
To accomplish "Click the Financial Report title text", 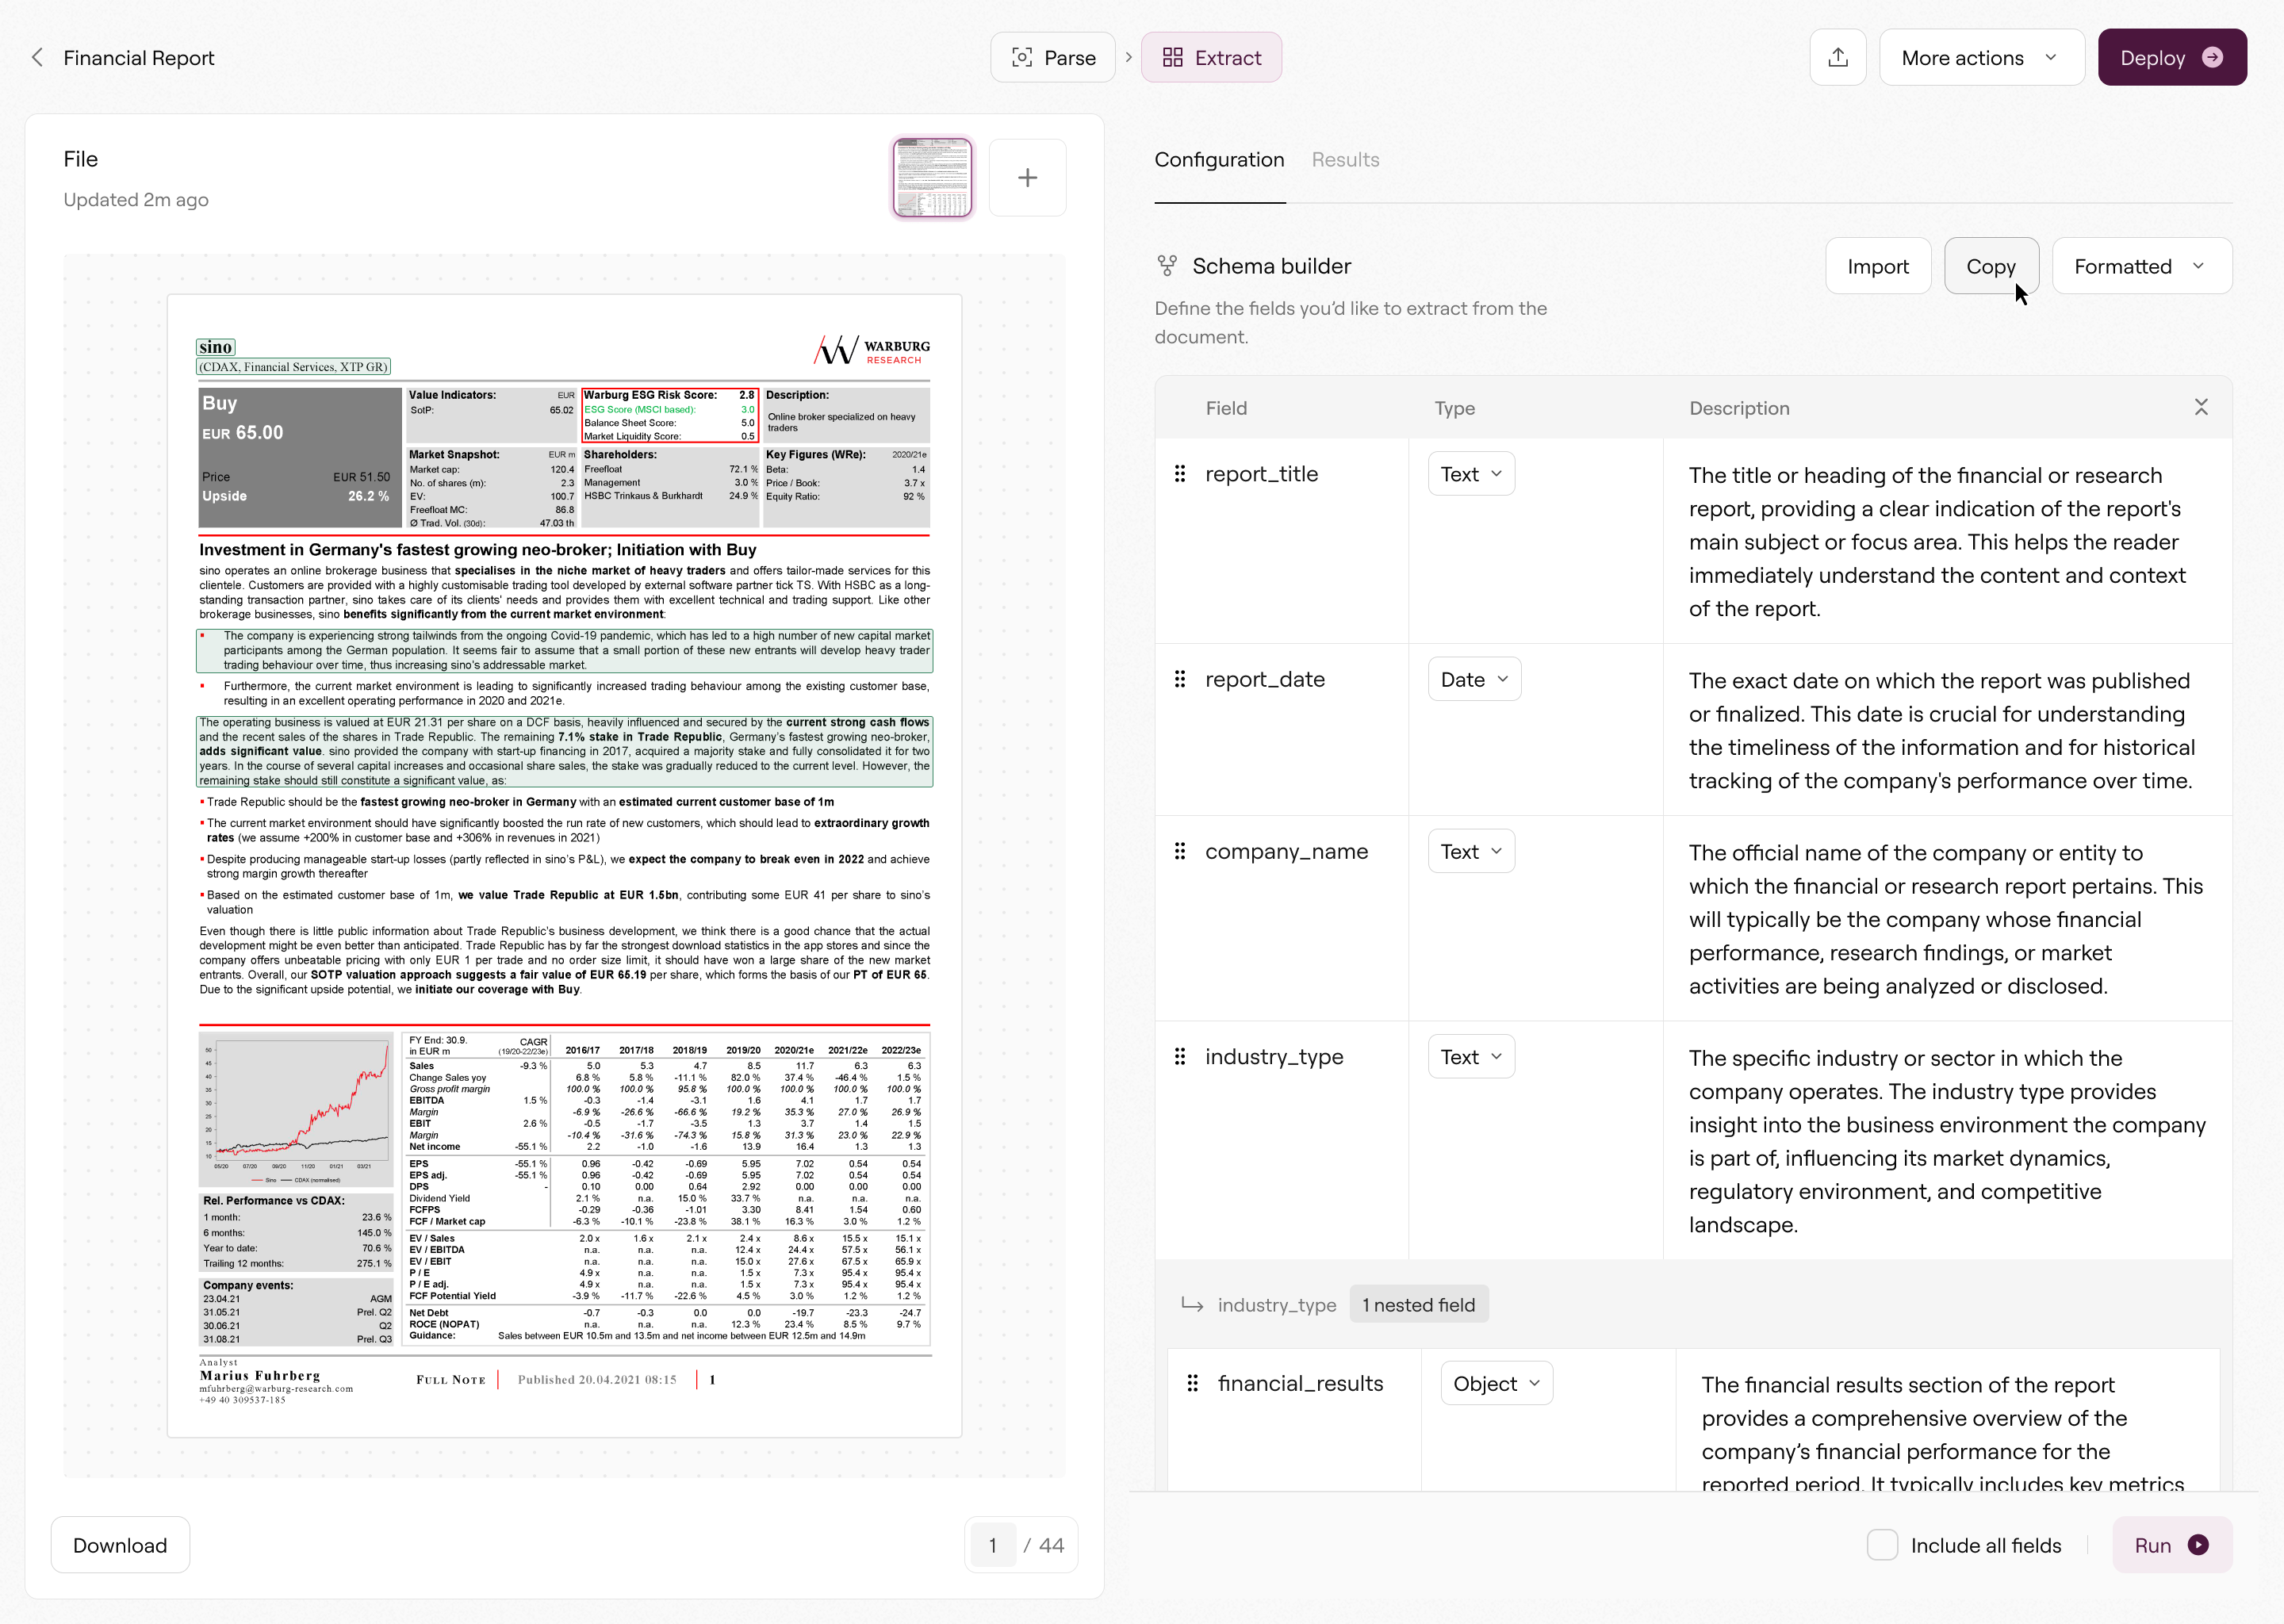I will (139, 58).
